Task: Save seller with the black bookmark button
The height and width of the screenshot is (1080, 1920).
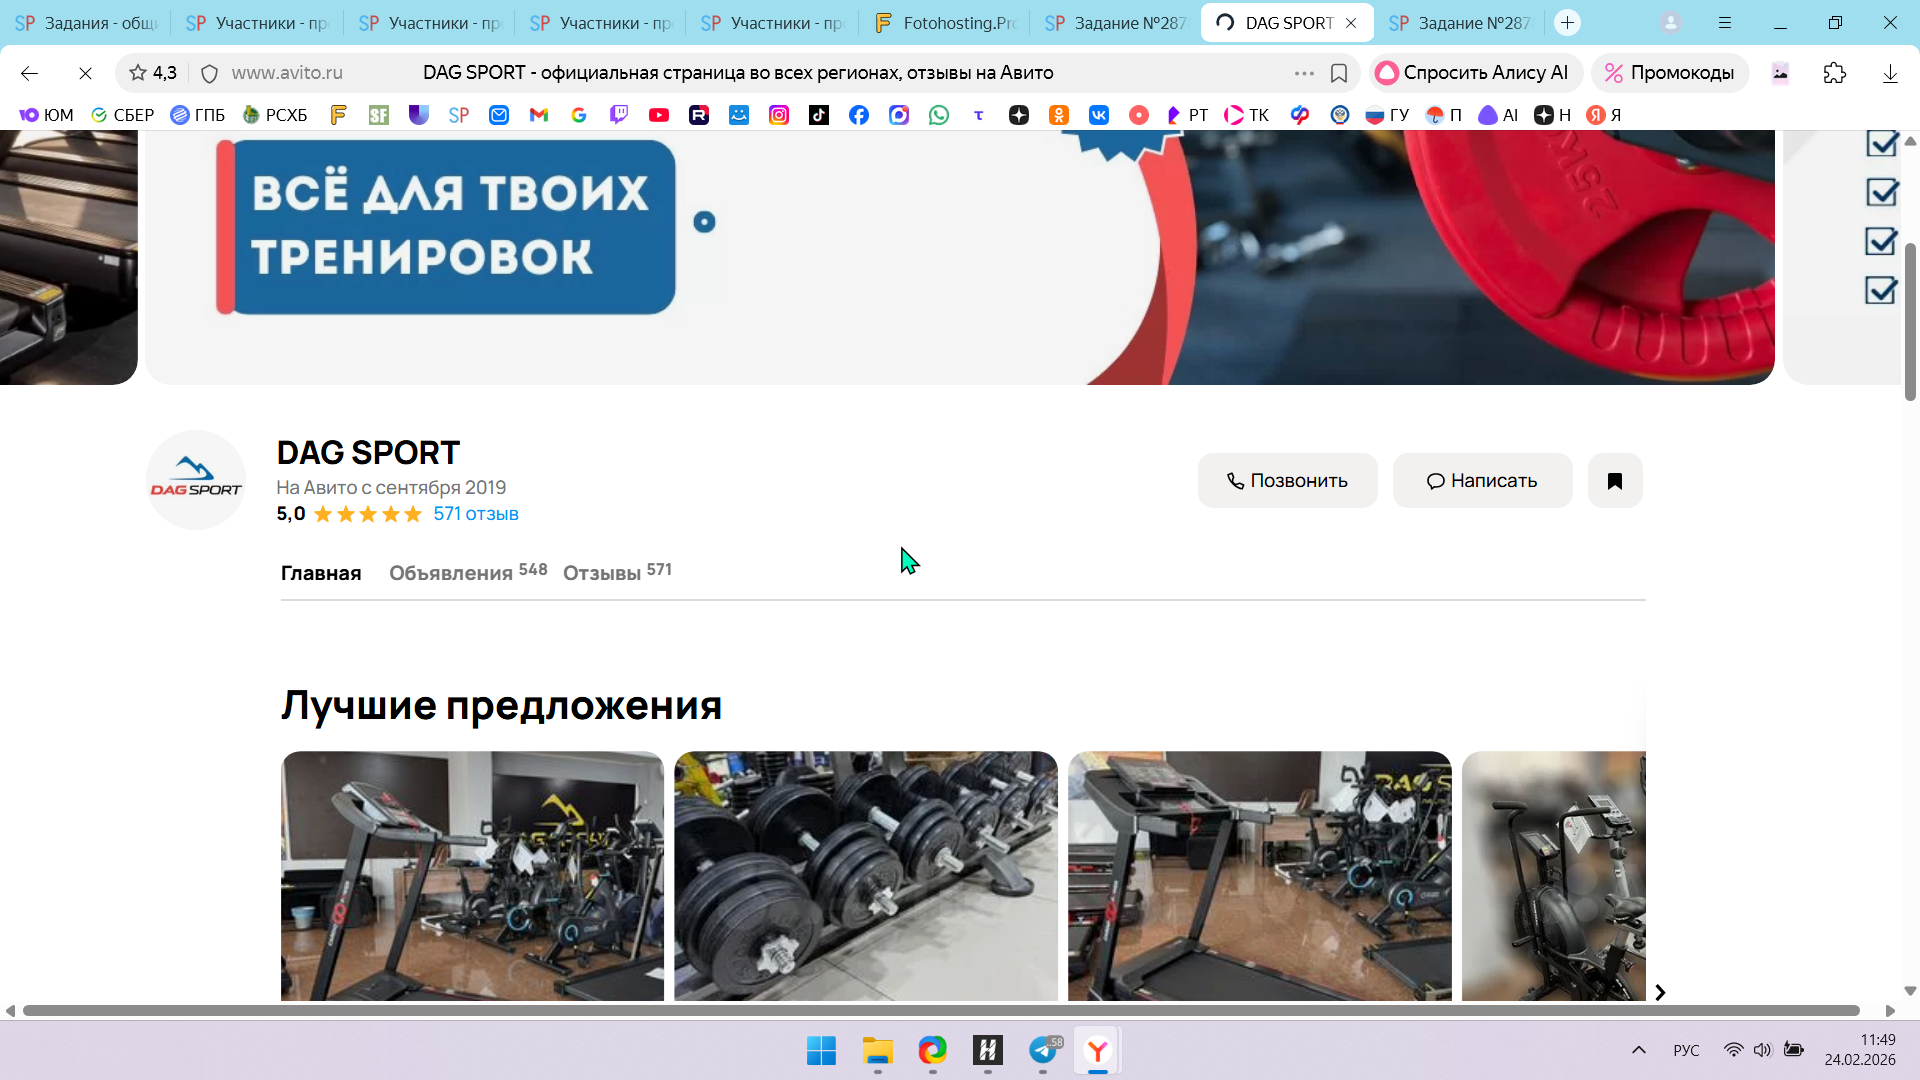Action: click(x=1614, y=481)
